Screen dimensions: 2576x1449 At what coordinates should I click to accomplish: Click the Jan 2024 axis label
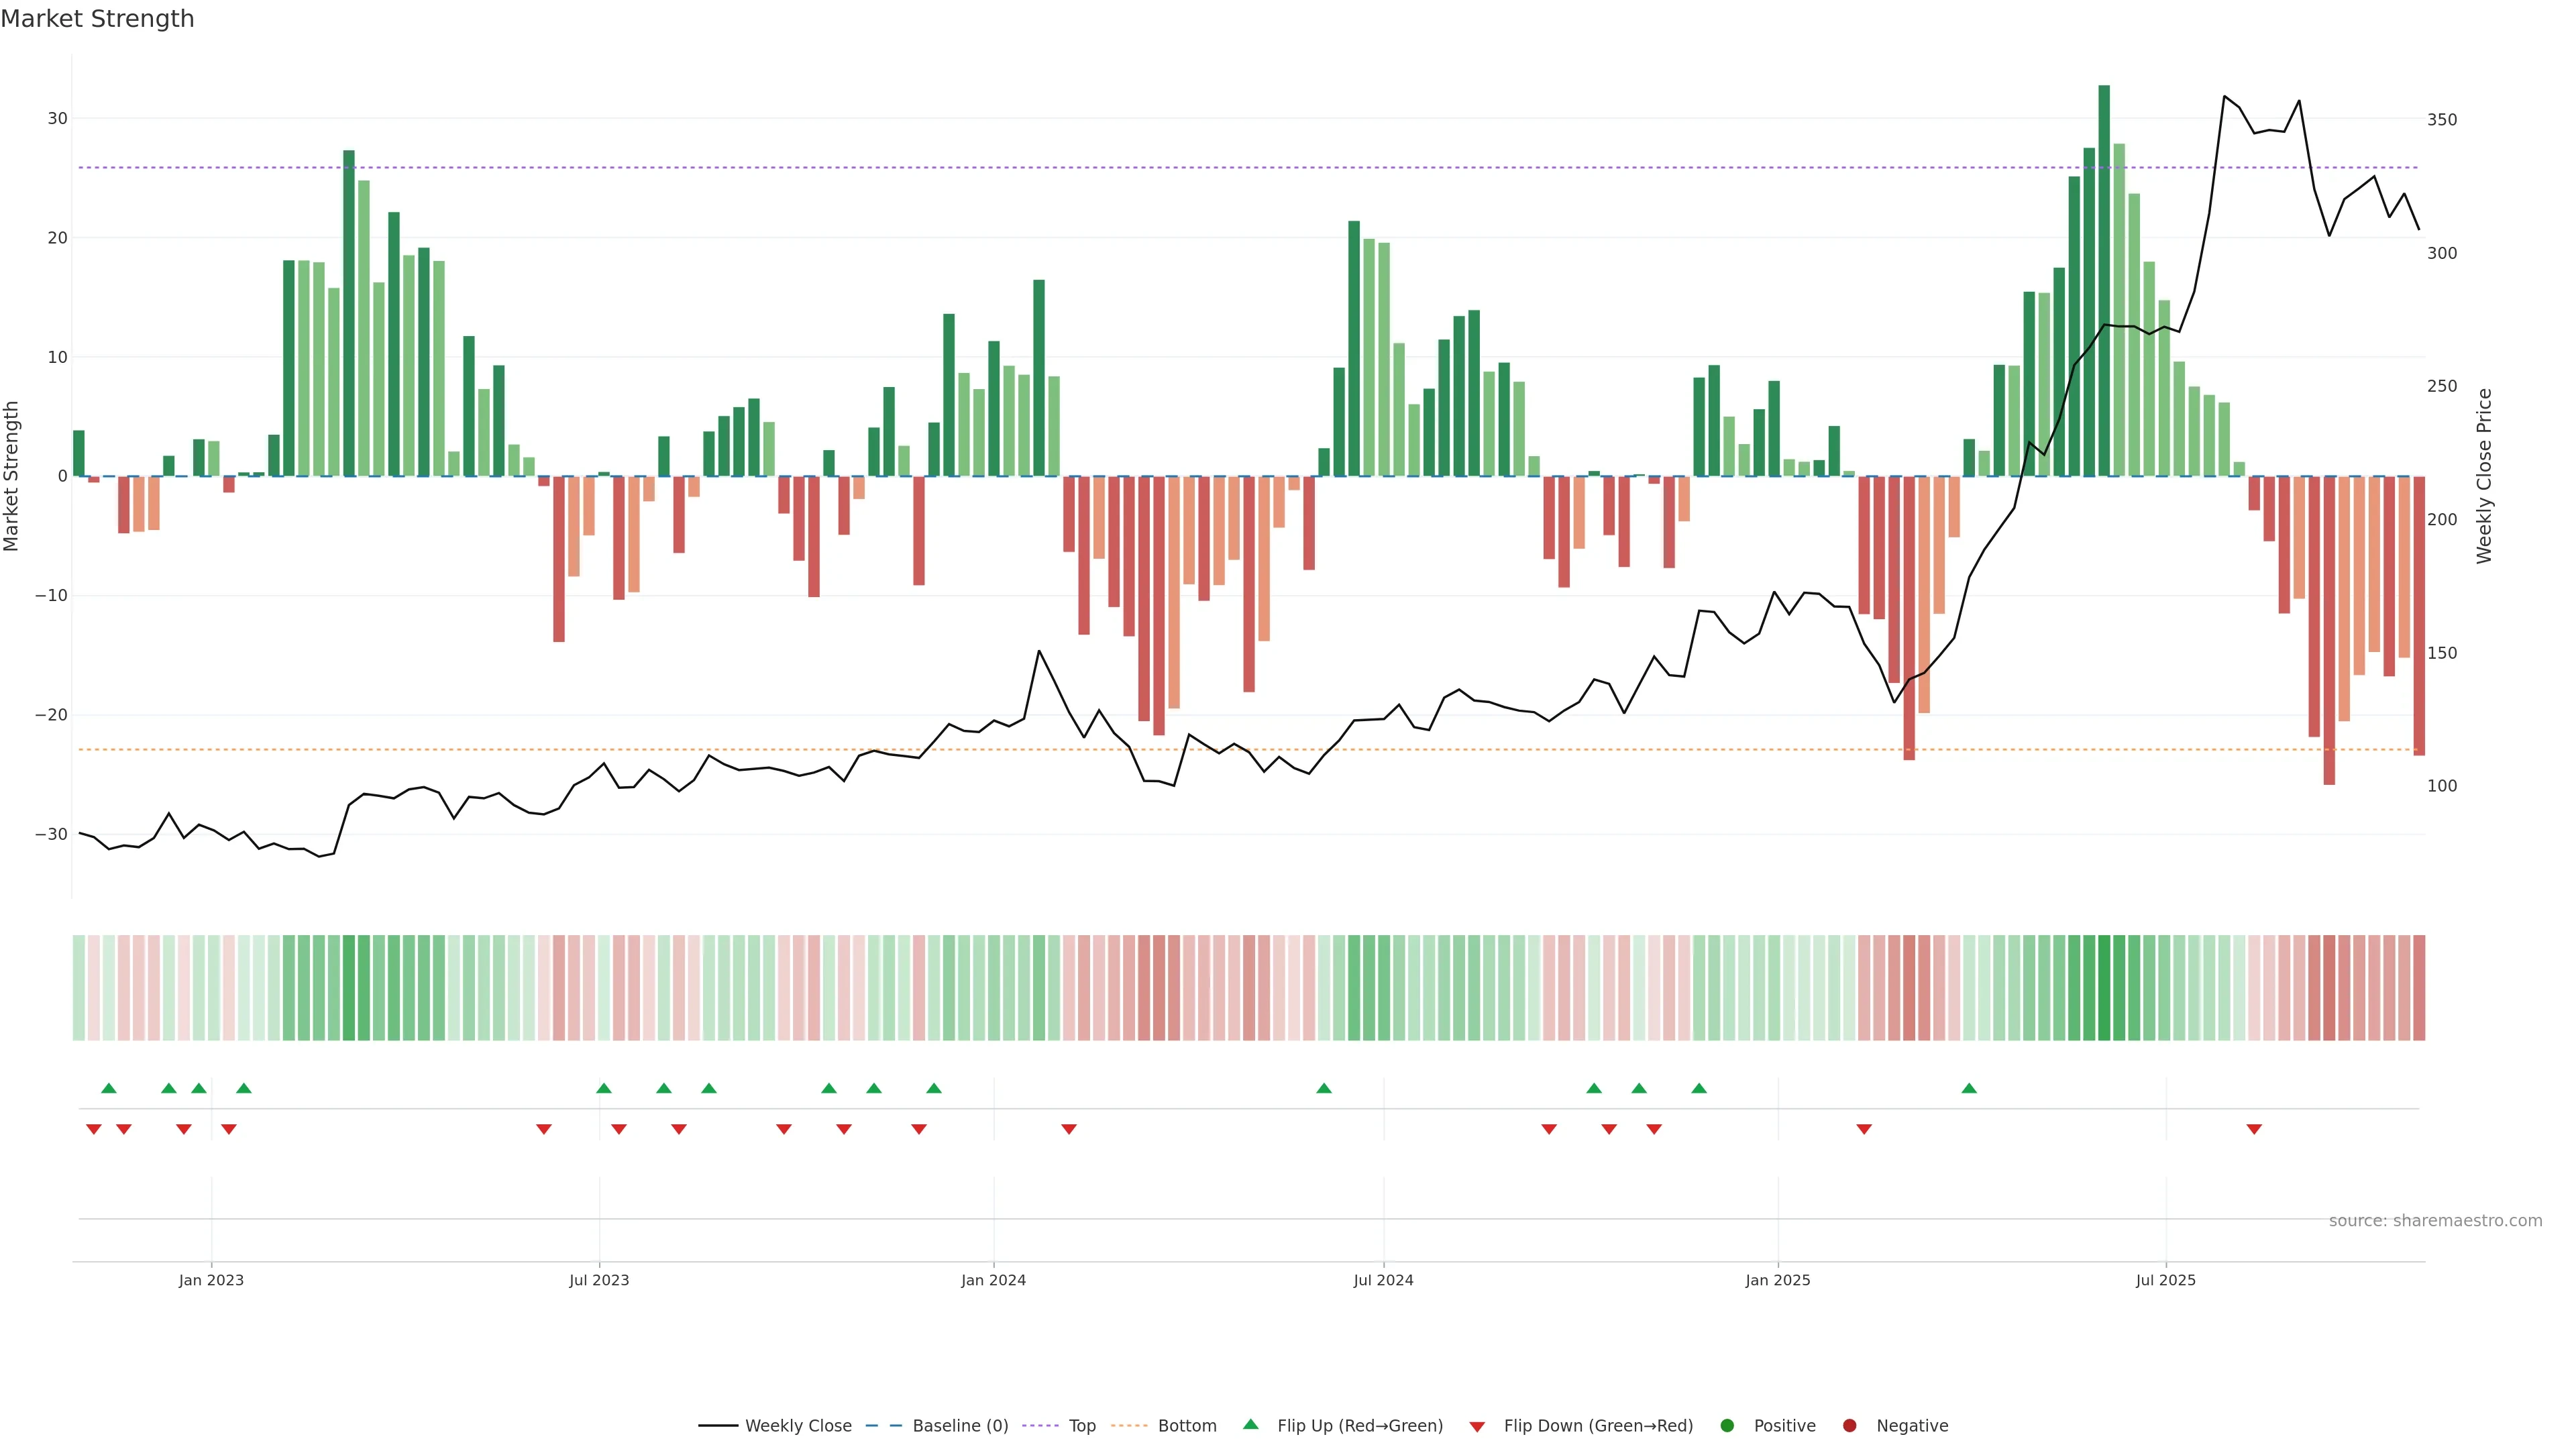point(993,1280)
